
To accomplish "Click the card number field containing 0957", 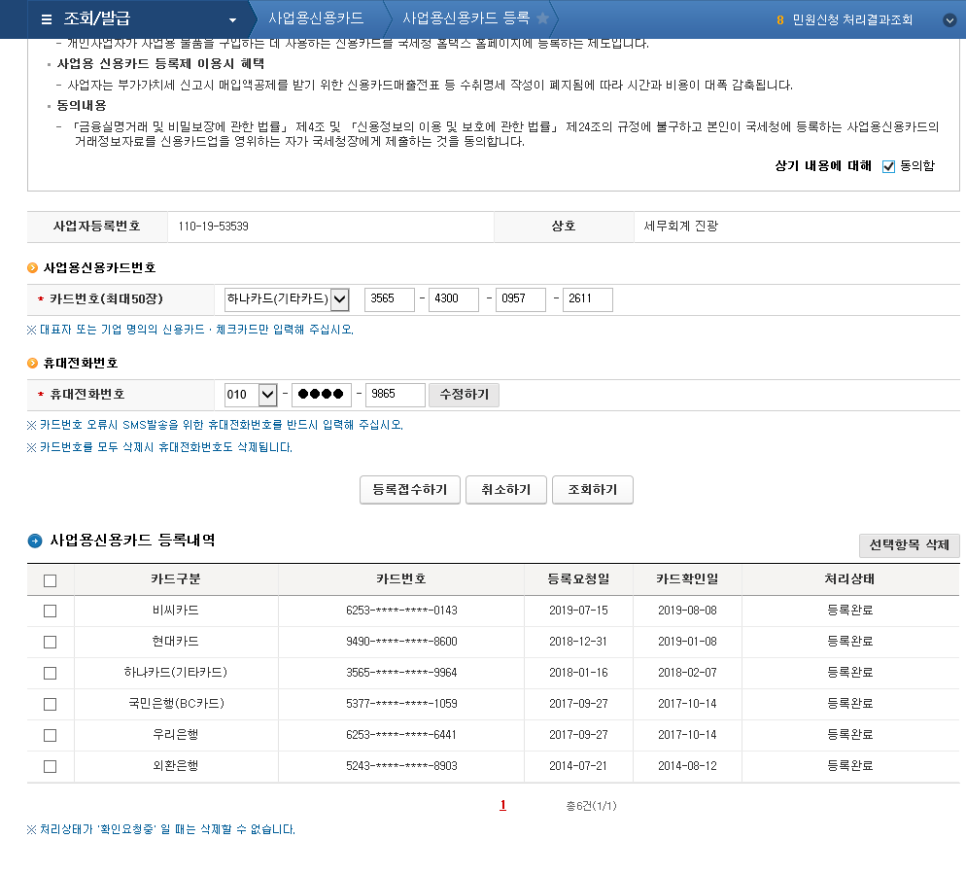I will click(521, 299).
